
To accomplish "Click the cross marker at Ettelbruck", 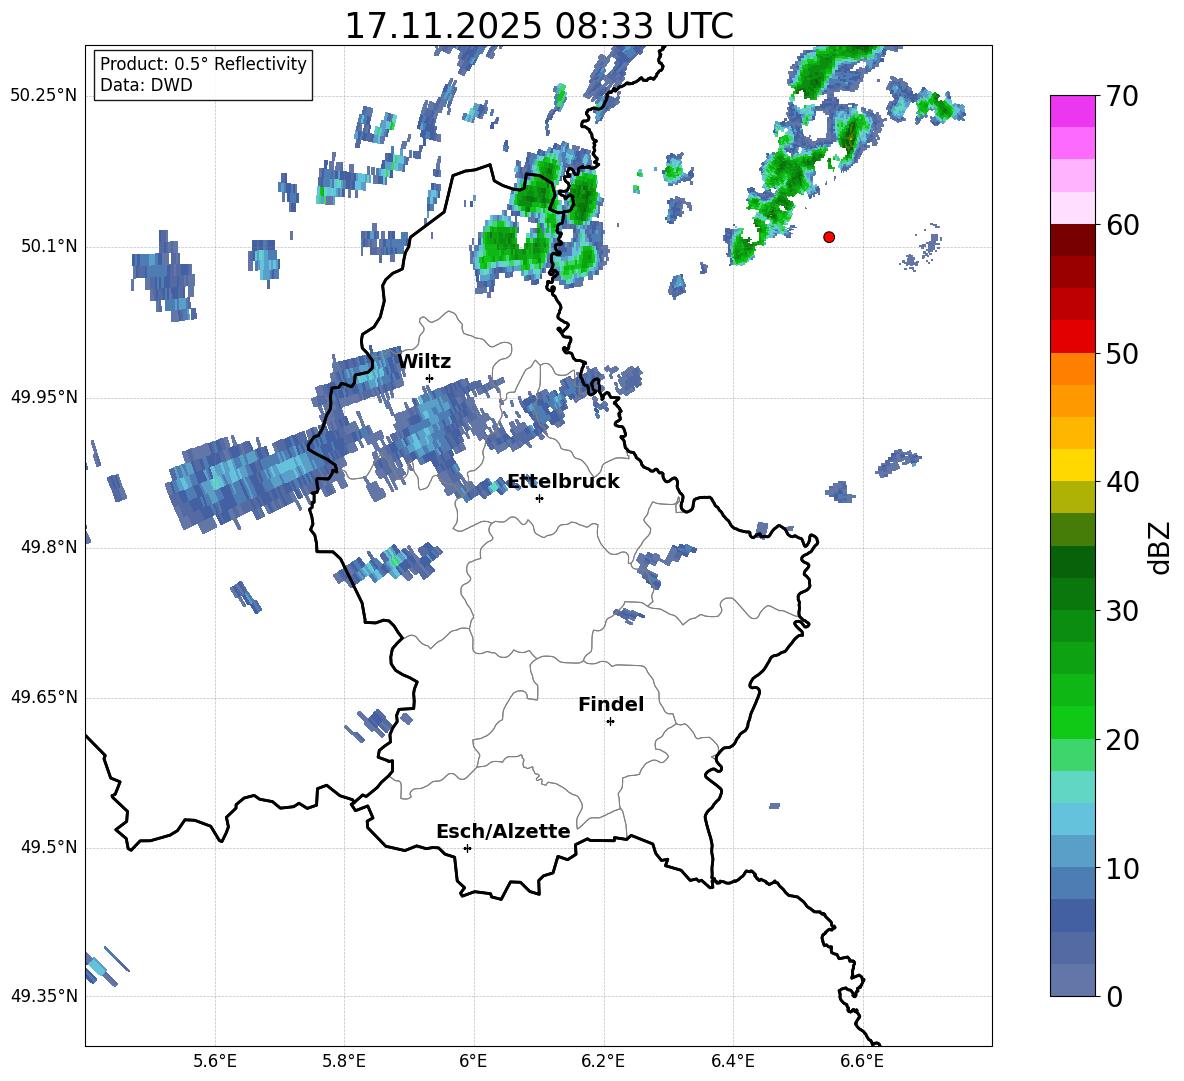I will (x=539, y=498).
